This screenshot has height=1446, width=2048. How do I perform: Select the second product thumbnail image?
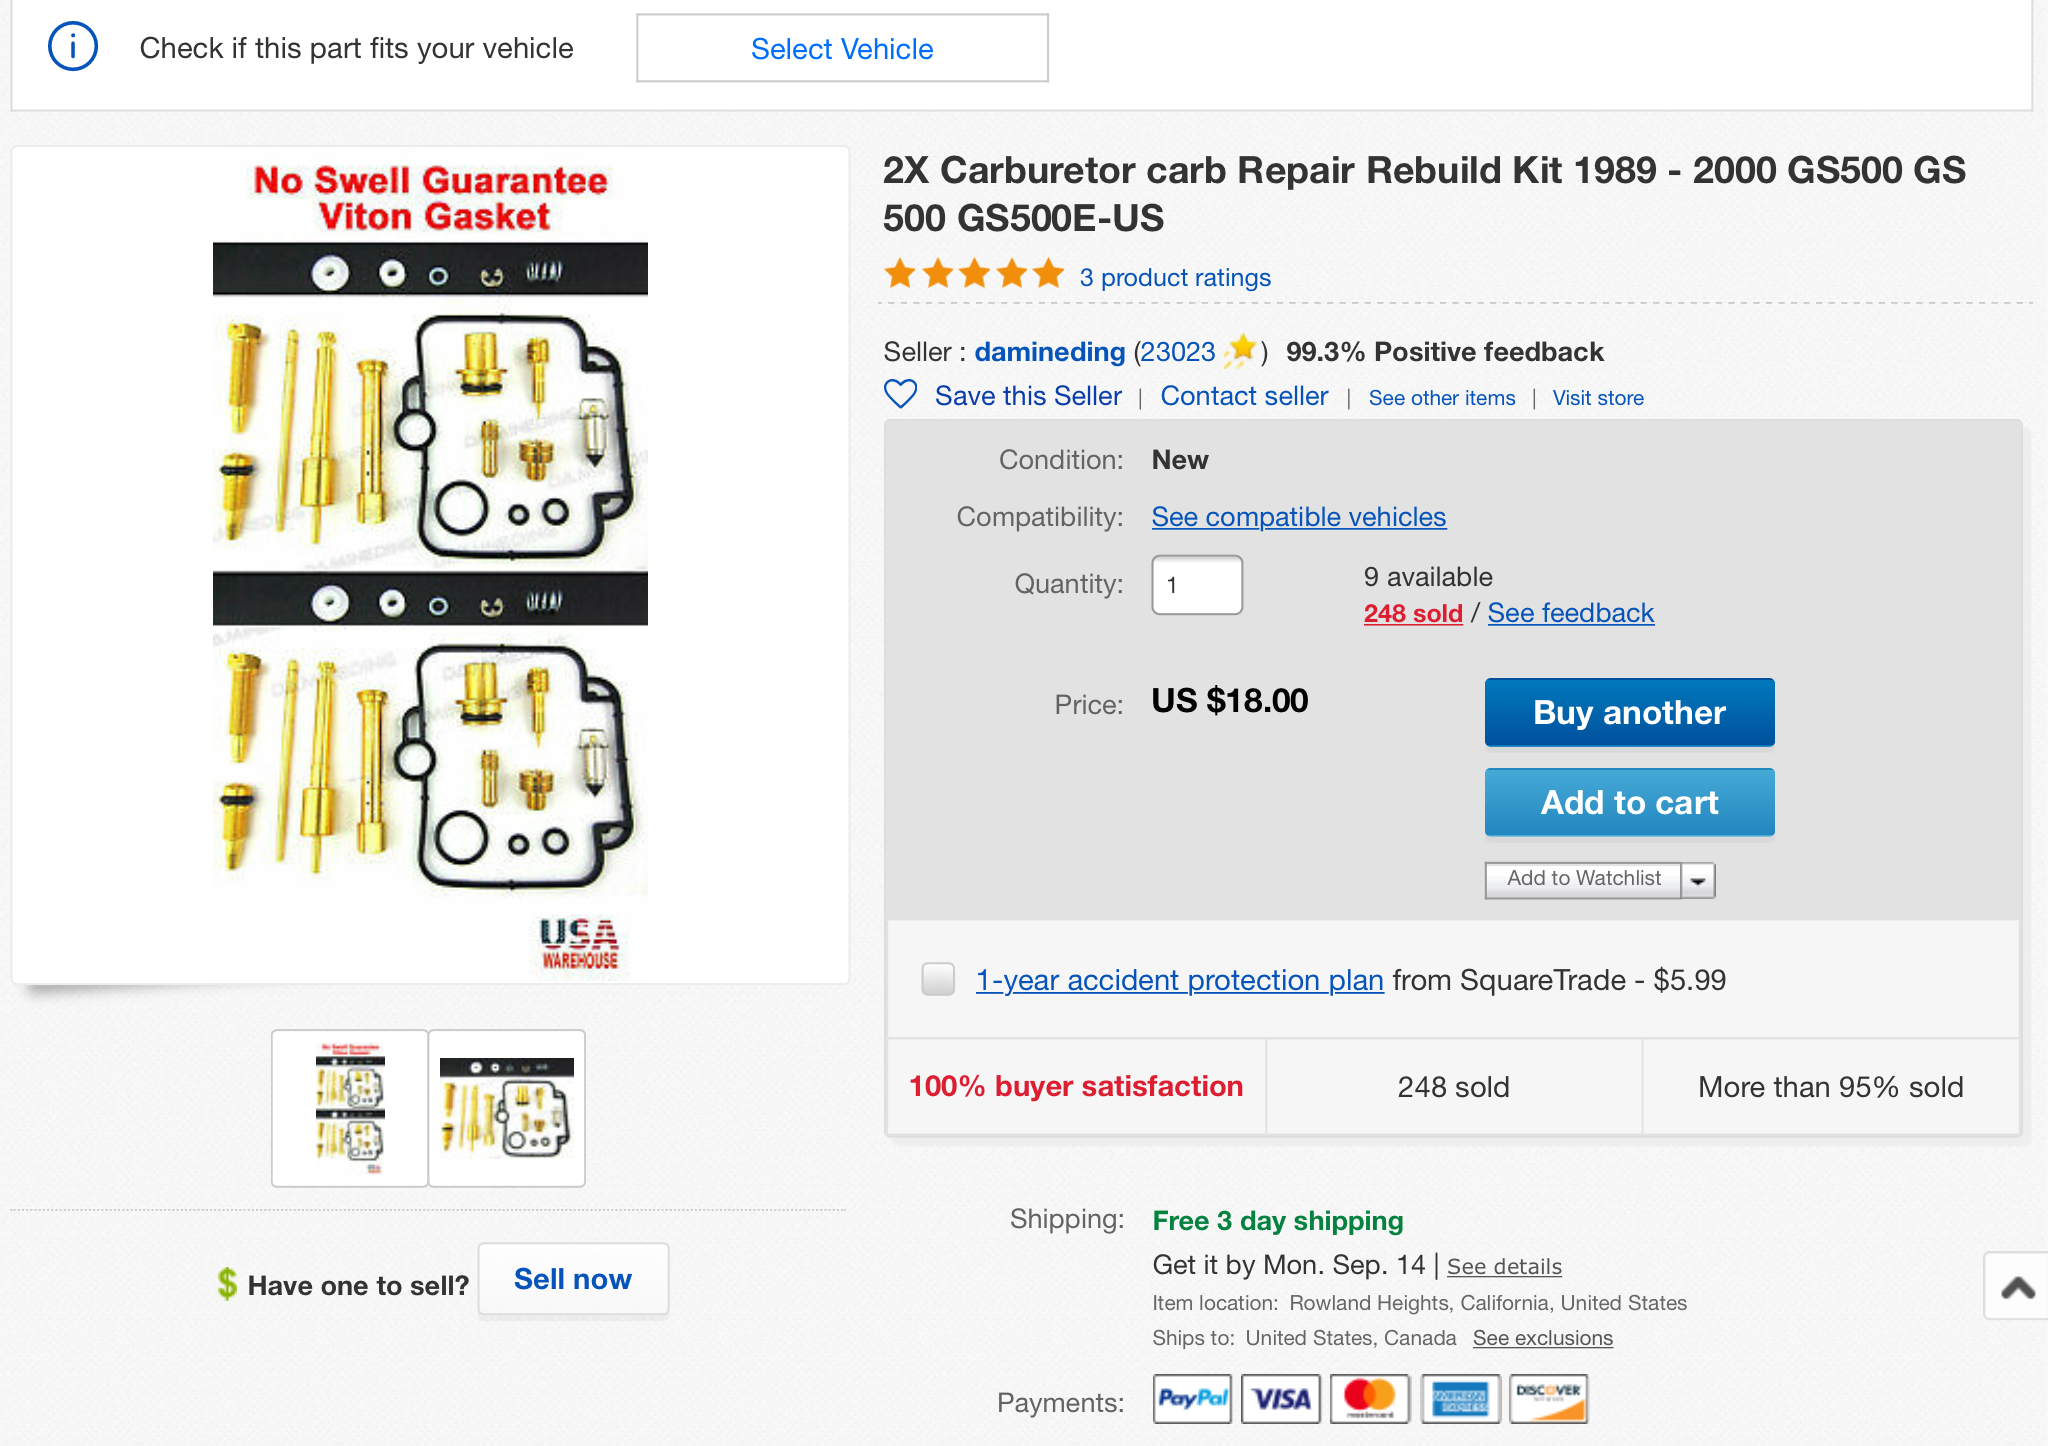pos(507,1108)
